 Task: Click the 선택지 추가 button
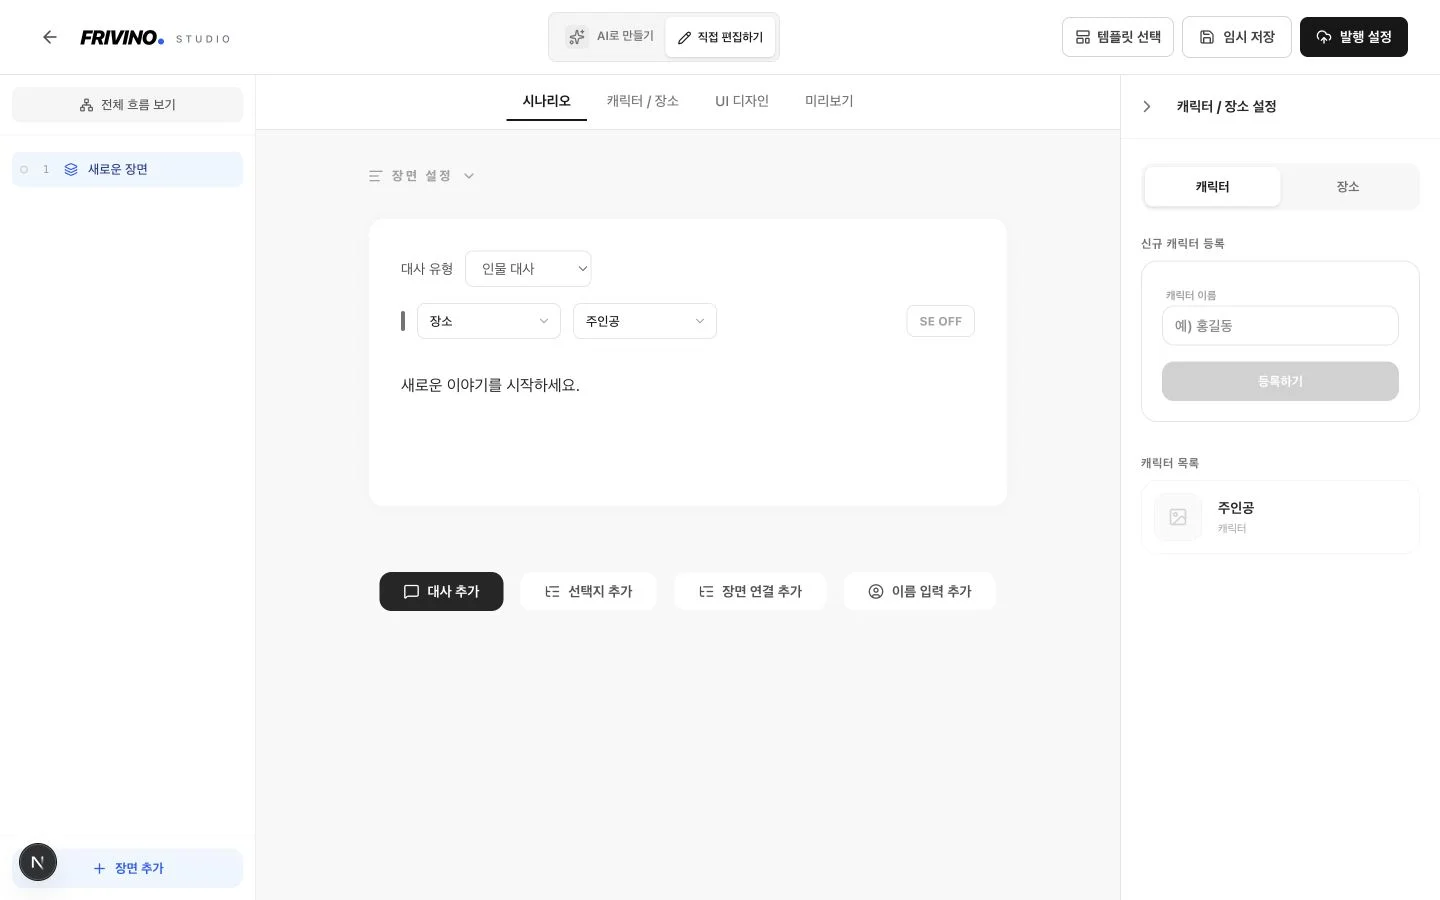click(588, 592)
